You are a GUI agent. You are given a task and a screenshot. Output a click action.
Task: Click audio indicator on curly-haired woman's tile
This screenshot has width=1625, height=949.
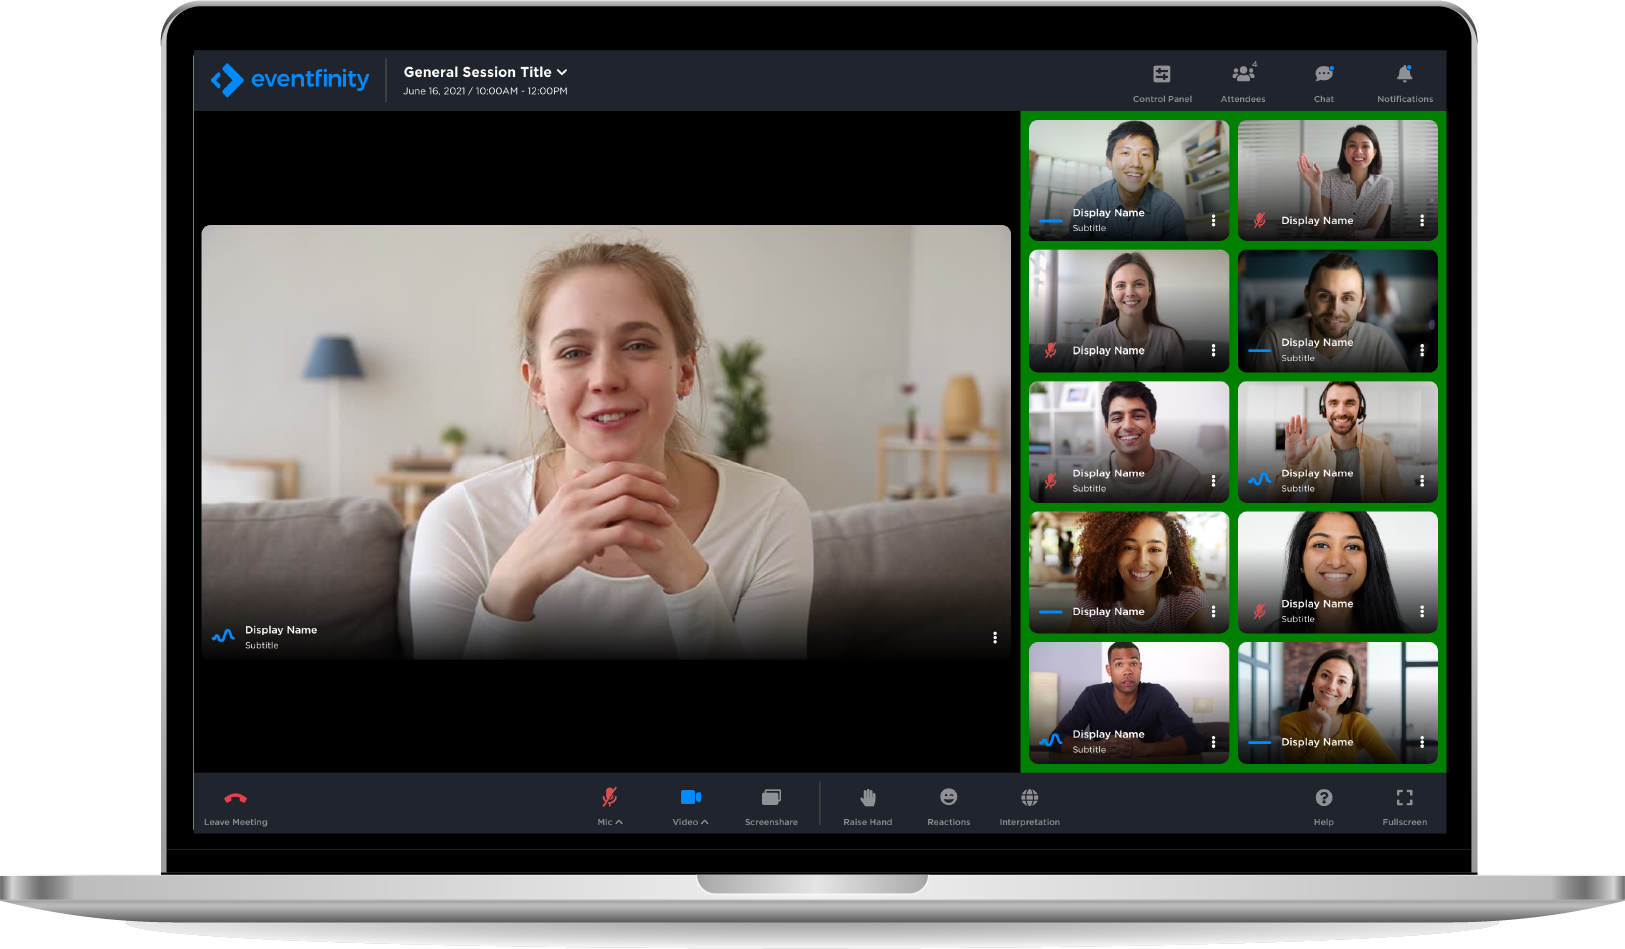point(1051,611)
